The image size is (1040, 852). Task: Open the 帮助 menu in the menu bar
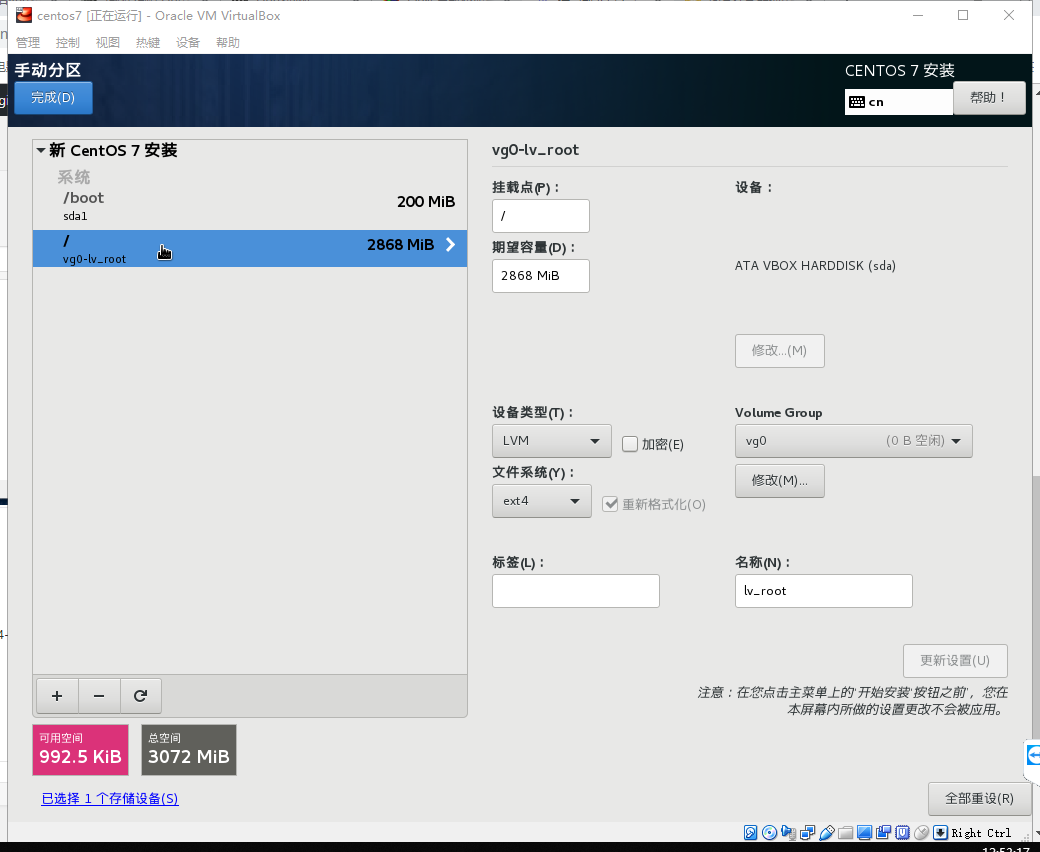(228, 42)
